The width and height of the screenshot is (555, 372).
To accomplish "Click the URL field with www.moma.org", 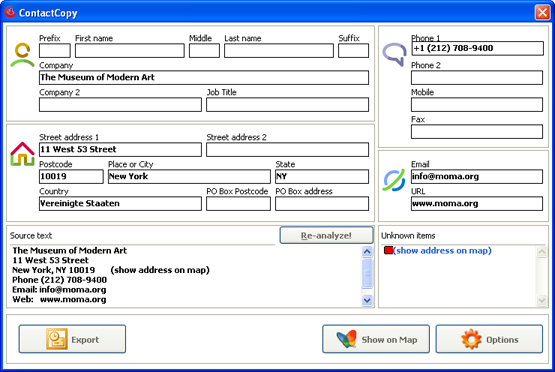I will 477,204.
